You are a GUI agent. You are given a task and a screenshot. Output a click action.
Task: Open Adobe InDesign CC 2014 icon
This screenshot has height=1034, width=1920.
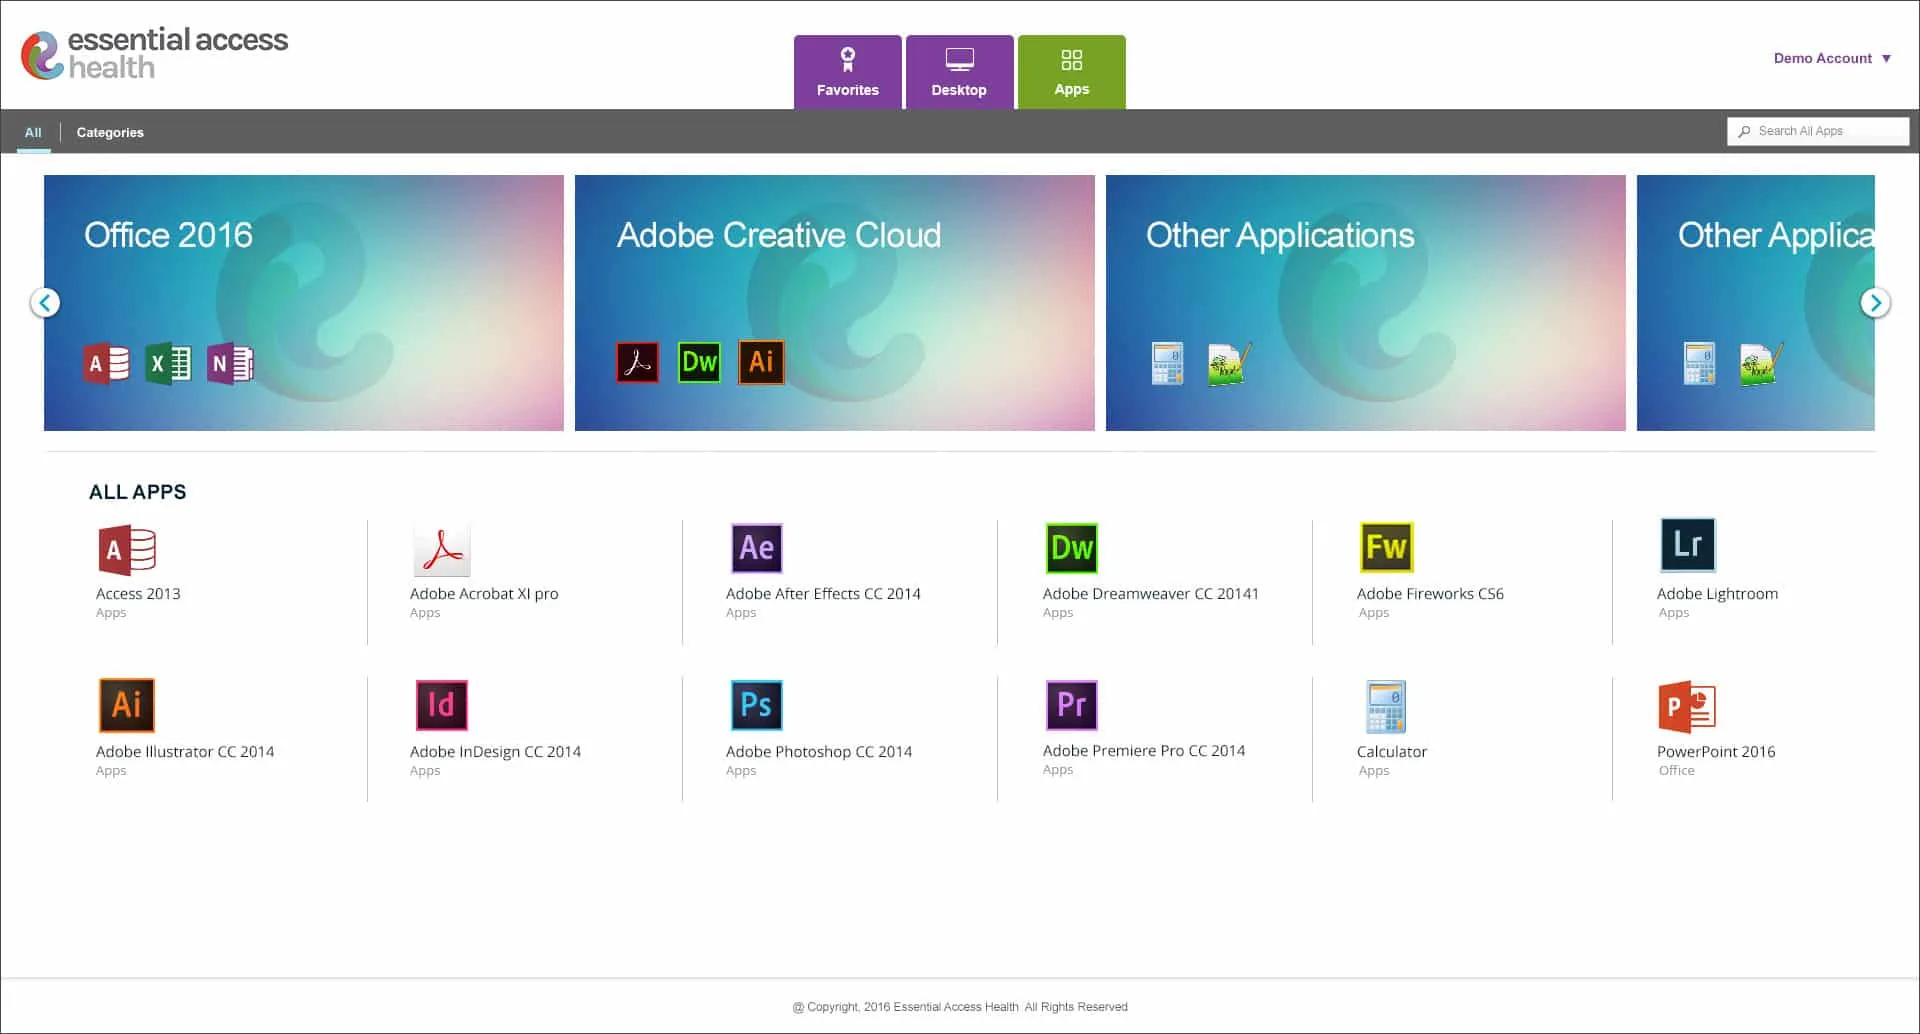pyautogui.click(x=441, y=705)
